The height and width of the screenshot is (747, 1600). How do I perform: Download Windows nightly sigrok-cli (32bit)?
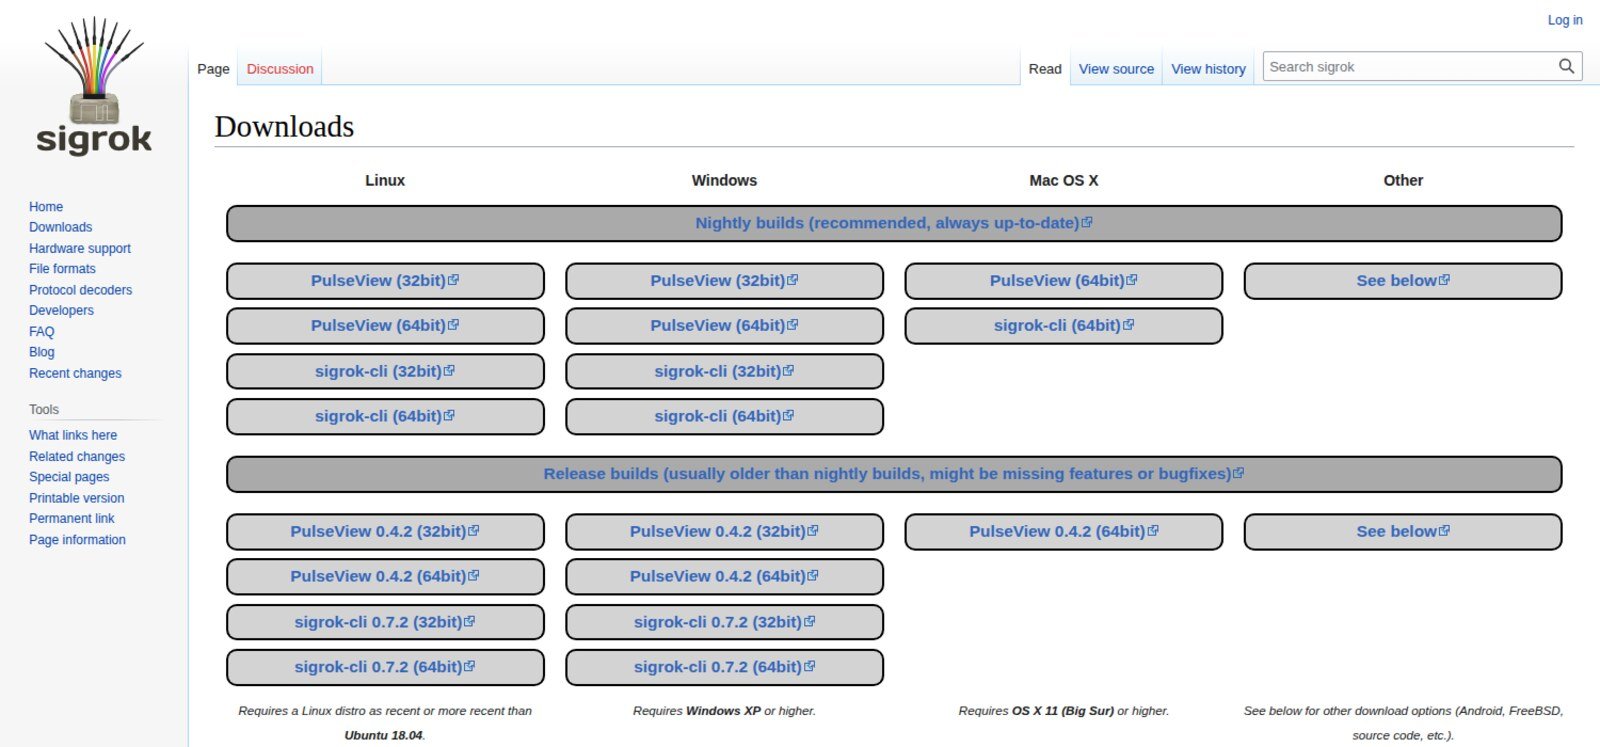point(724,371)
